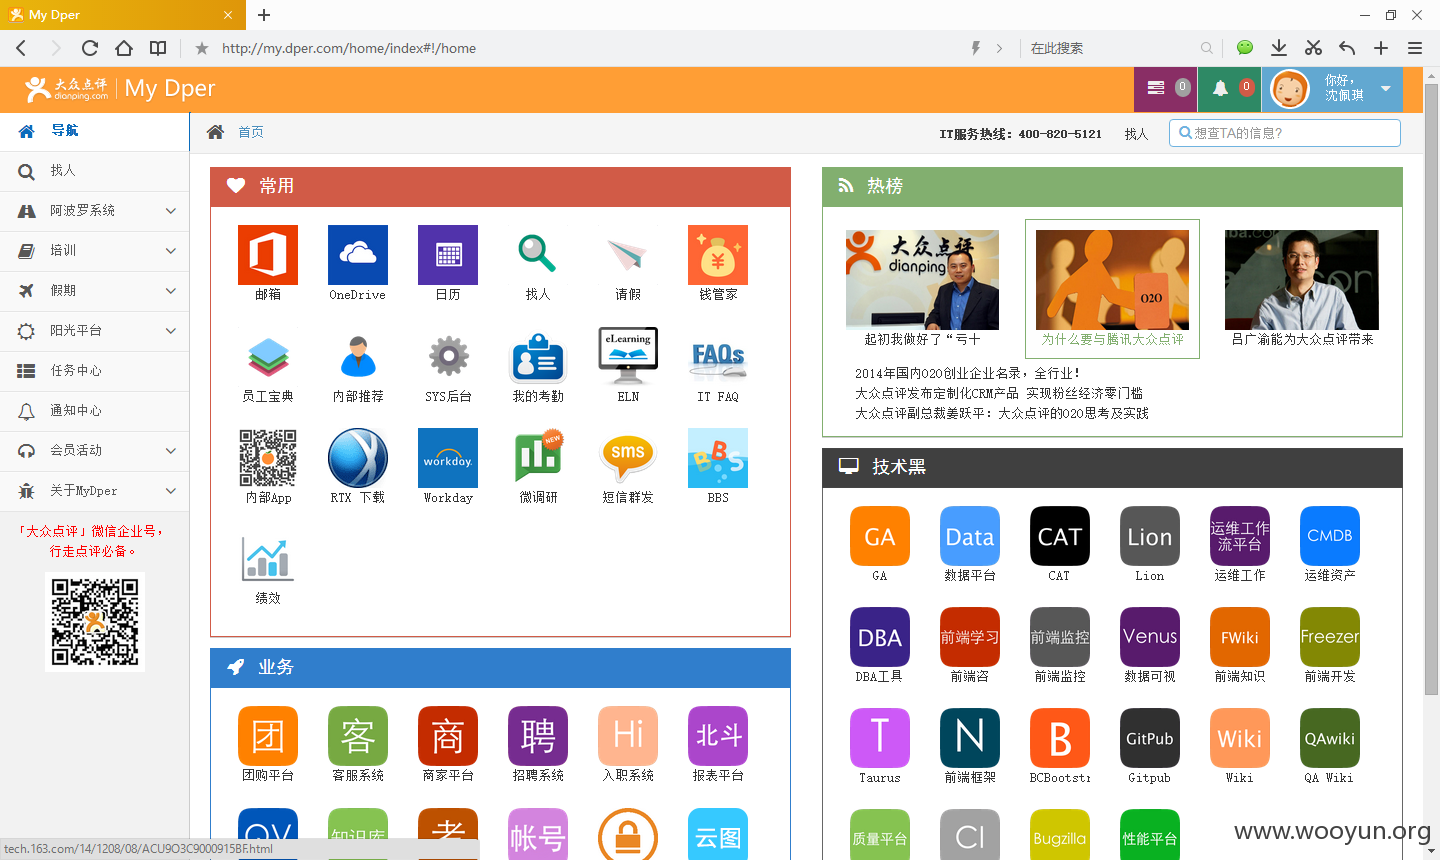Expand 阿波罗系统 in the sidebar
1440x860 pixels.
pos(95,211)
